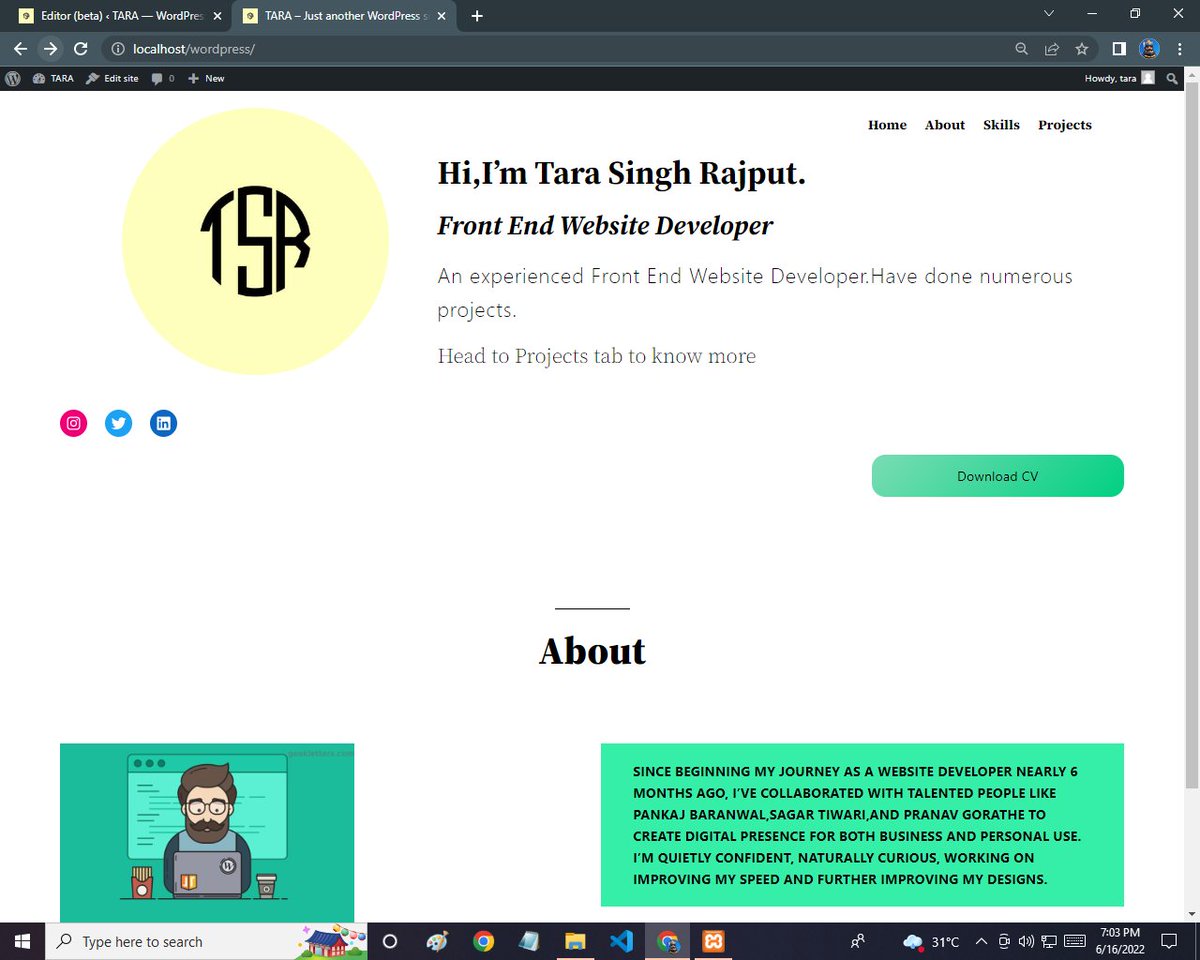Open the Comments bubble in admin bar
The height and width of the screenshot is (960, 1200).
coord(162,78)
